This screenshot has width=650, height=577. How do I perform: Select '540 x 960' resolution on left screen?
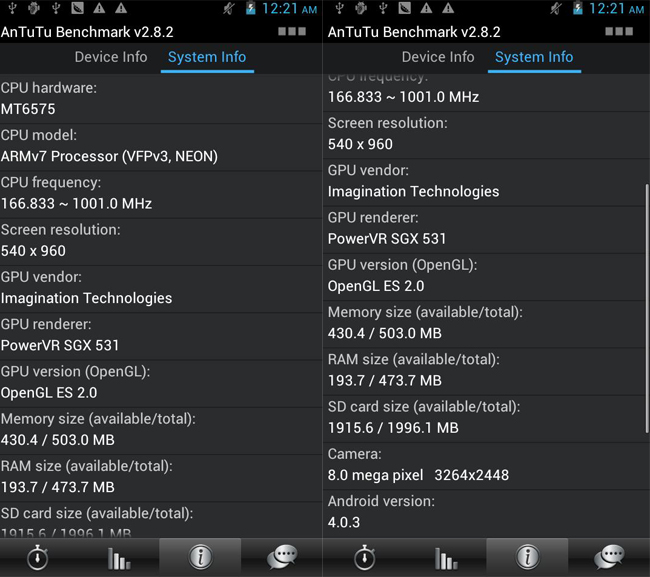[x=33, y=251]
